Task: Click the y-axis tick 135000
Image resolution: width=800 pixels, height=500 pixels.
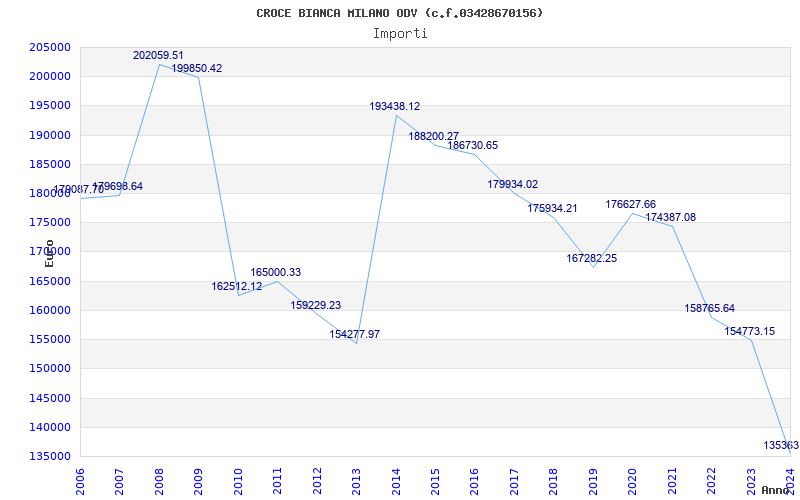Action: (x=50, y=456)
